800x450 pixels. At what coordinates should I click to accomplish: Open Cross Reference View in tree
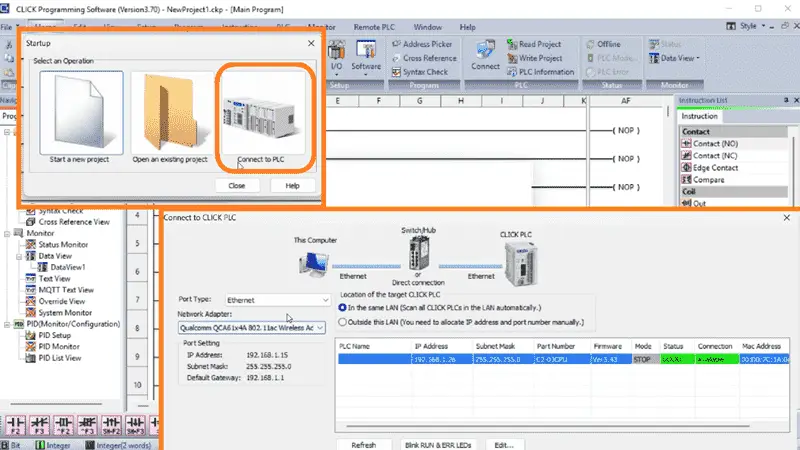coord(68,222)
